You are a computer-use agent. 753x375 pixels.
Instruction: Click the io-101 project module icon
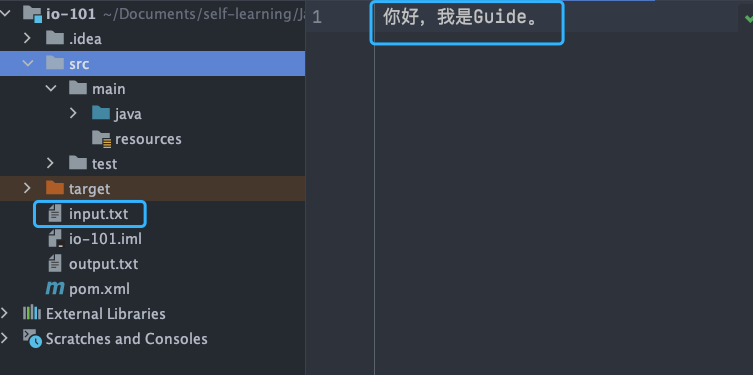click(x=33, y=14)
